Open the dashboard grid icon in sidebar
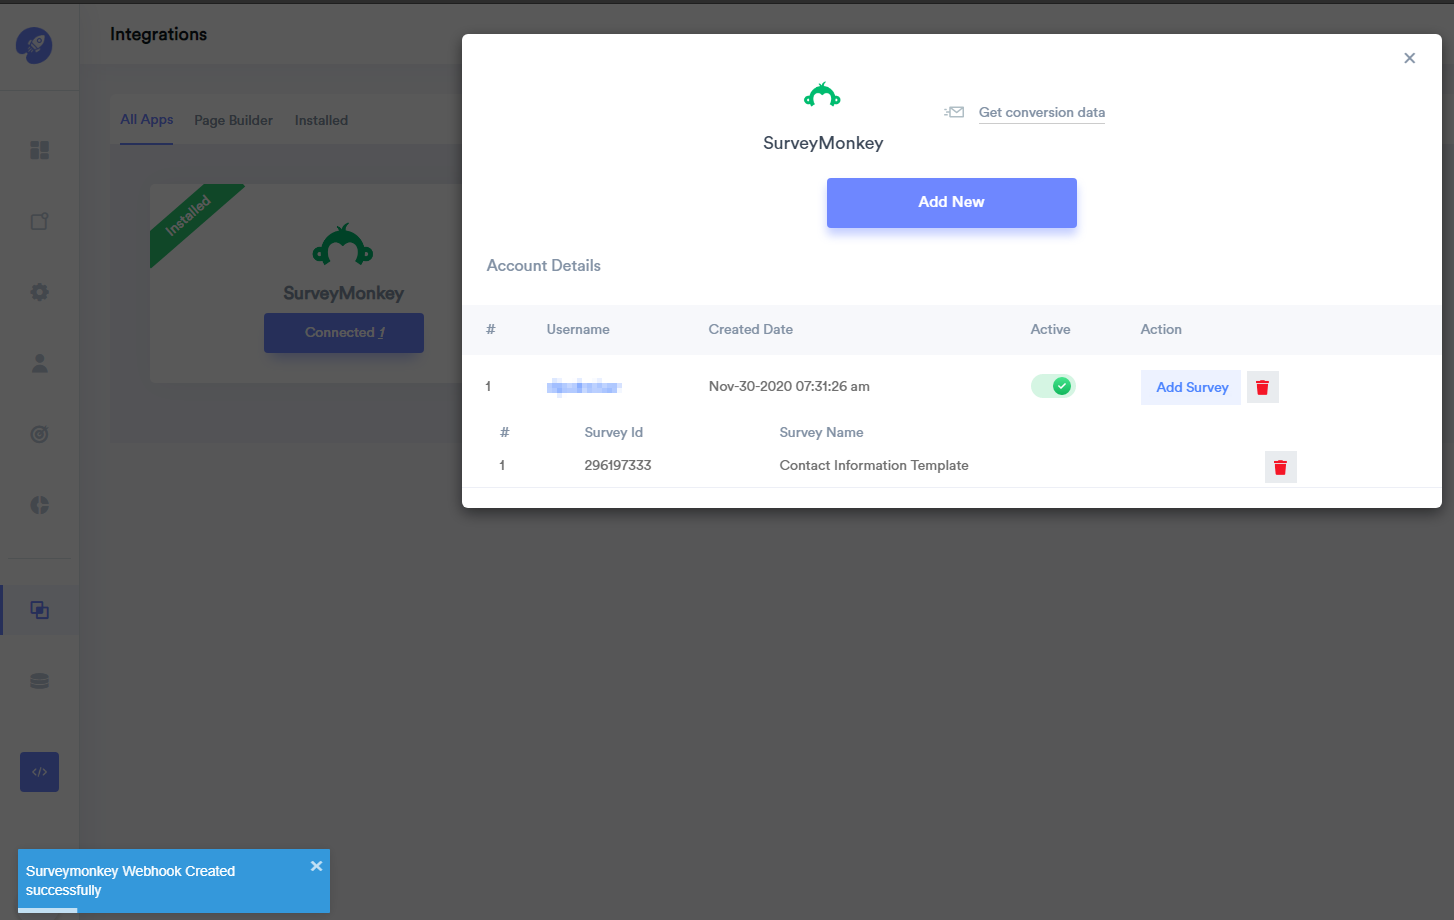Viewport: 1454px width, 920px height. pos(39,150)
